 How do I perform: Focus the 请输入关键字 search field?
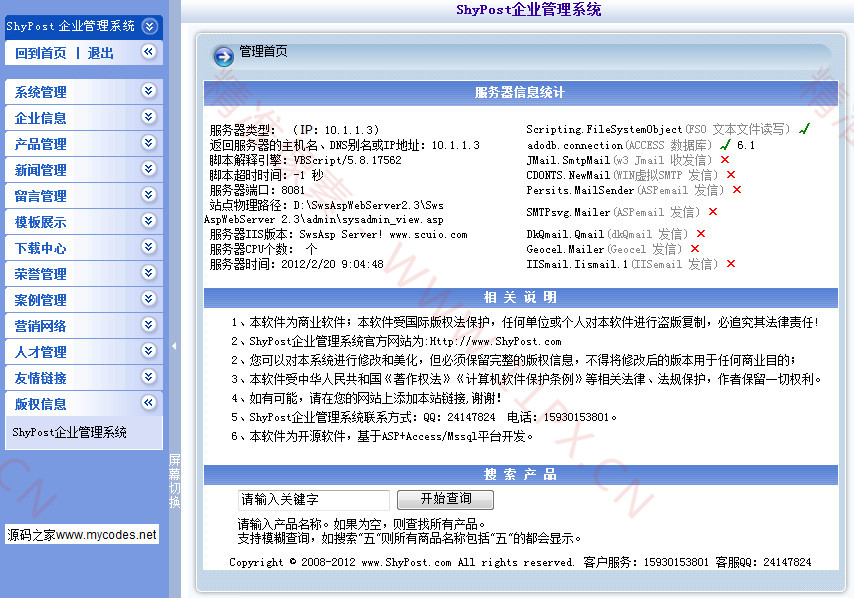point(314,500)
